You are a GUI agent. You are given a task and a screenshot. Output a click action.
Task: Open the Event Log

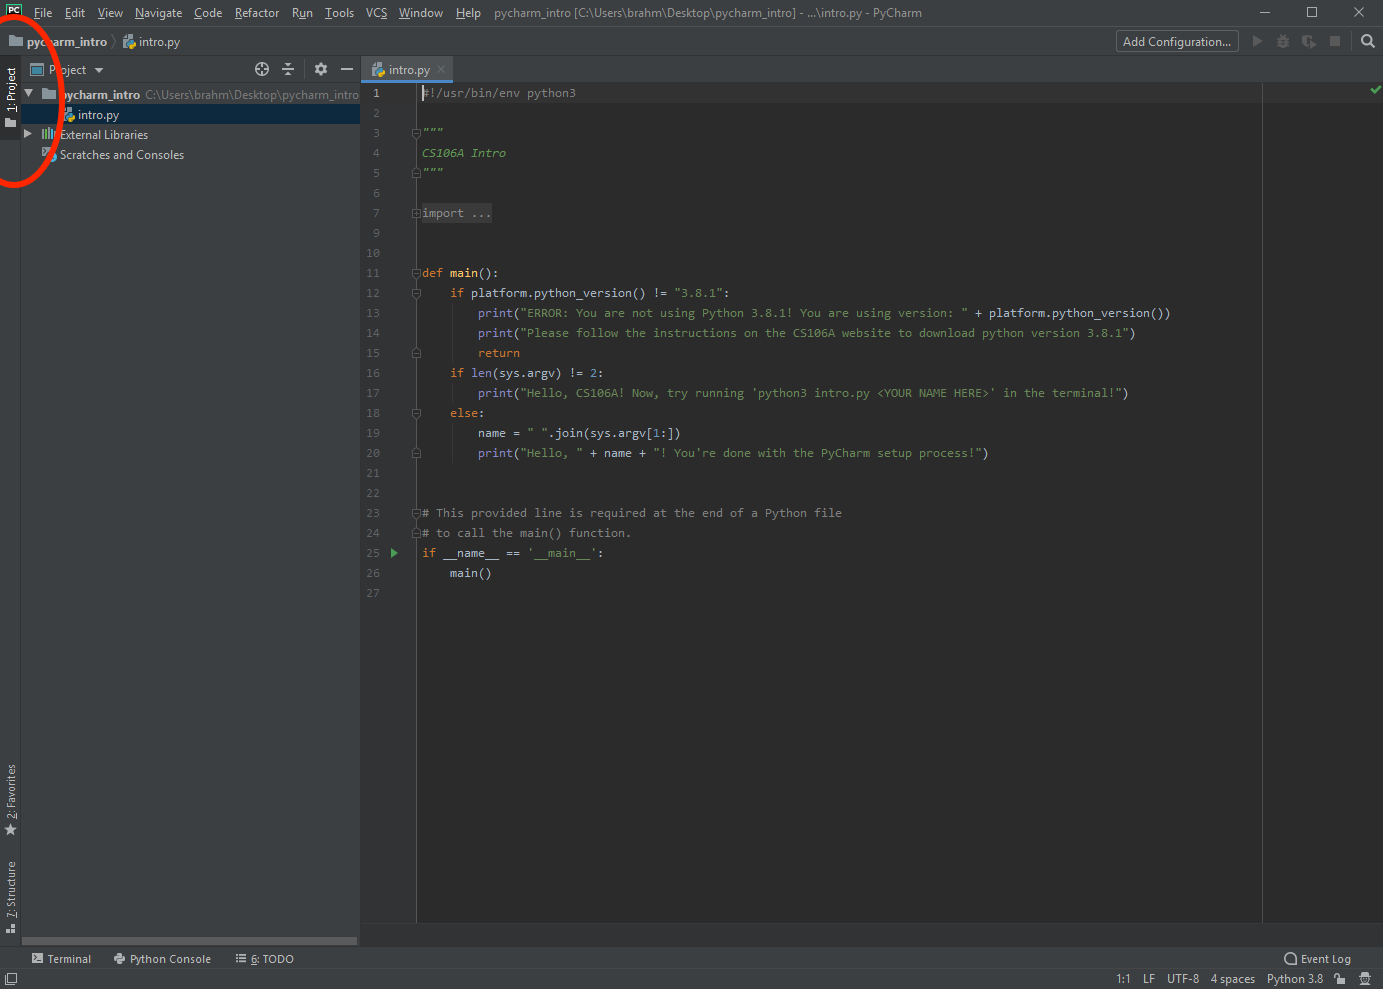1317,958
